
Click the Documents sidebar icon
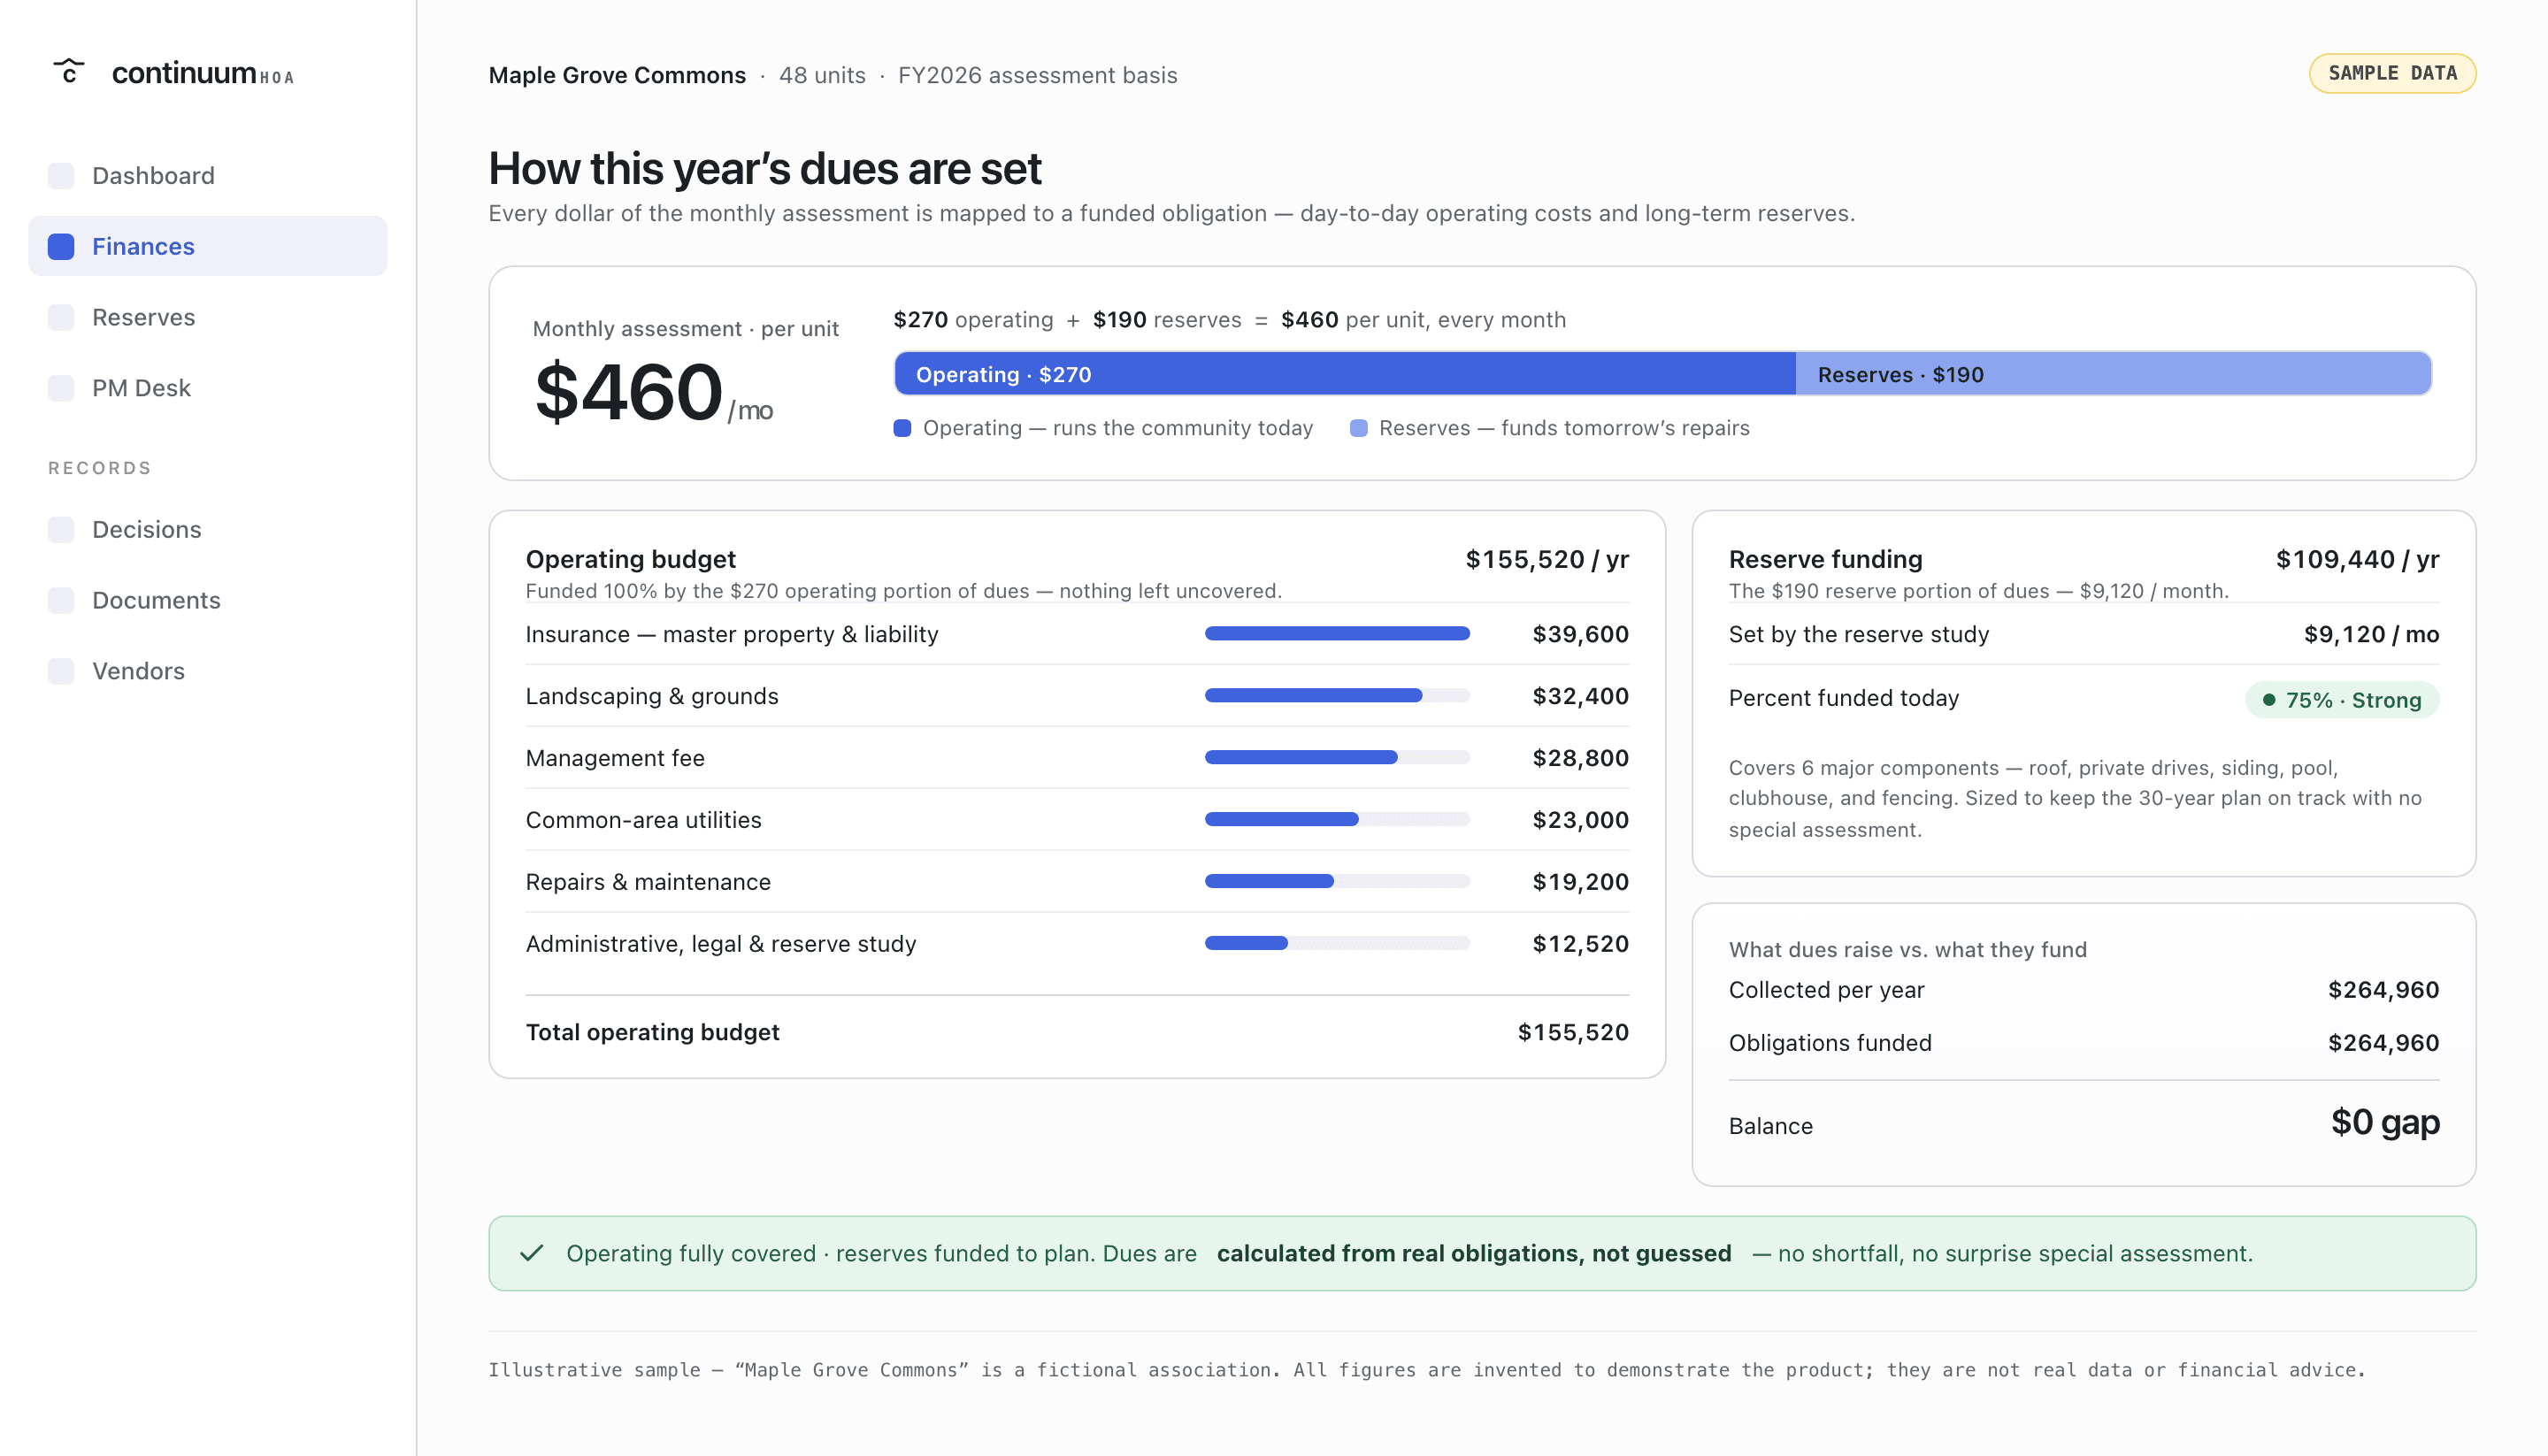pyautogui.click(x=61, y=600)
